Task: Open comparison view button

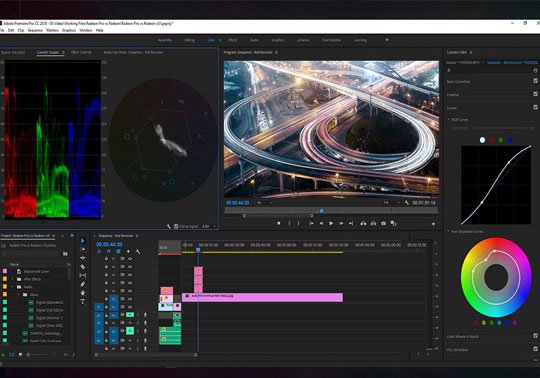Action: (393, 223)
